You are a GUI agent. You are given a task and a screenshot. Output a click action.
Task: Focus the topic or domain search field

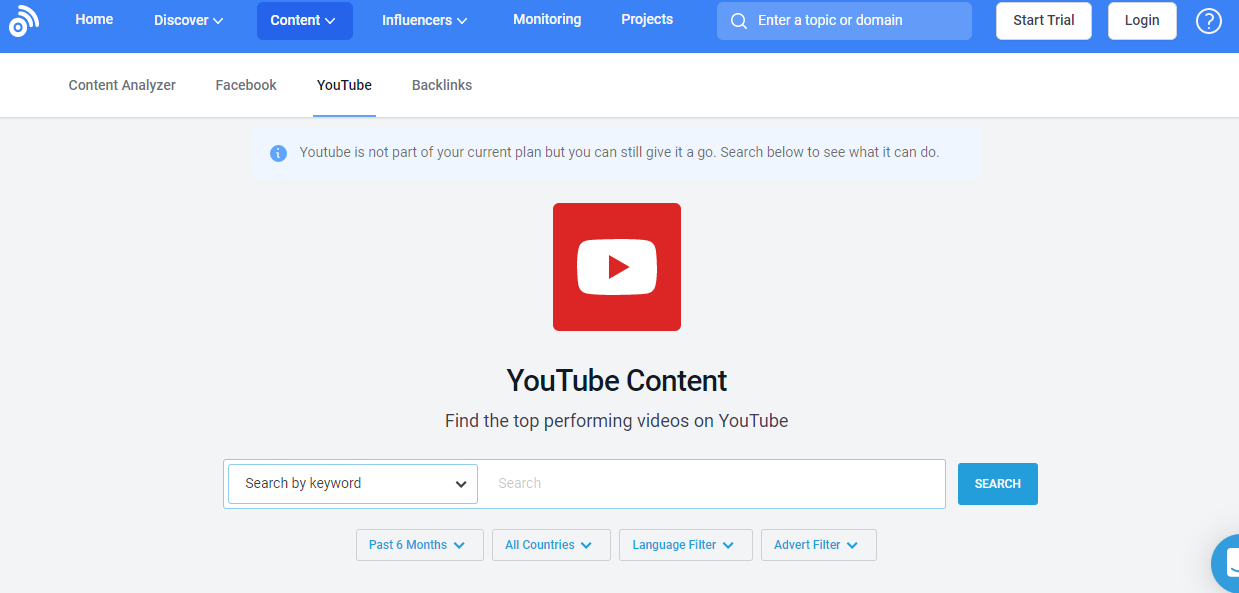[844, 21]
